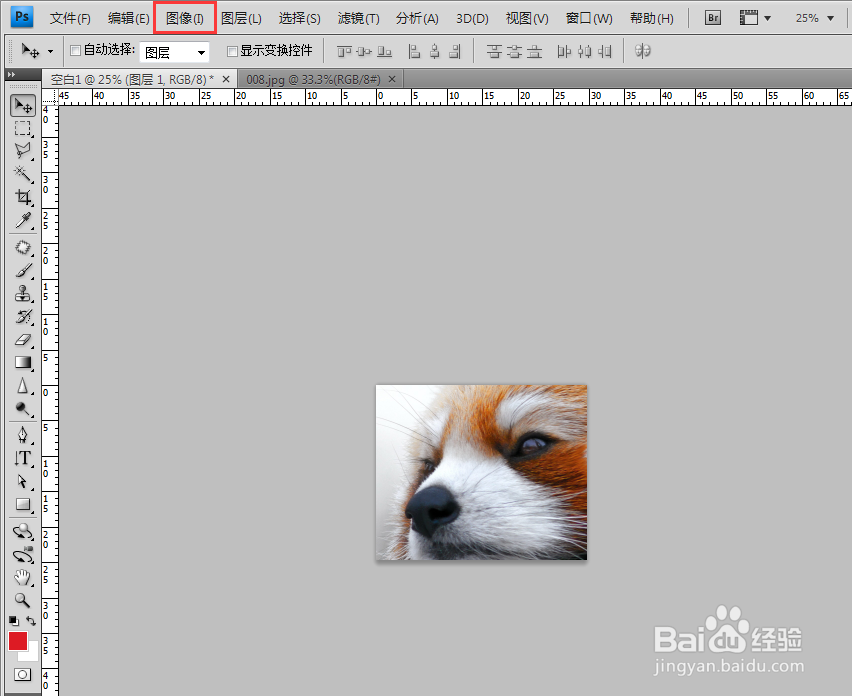The image size is (852, 696).
Task: Select the Pen tool
Action: (23, 435)
